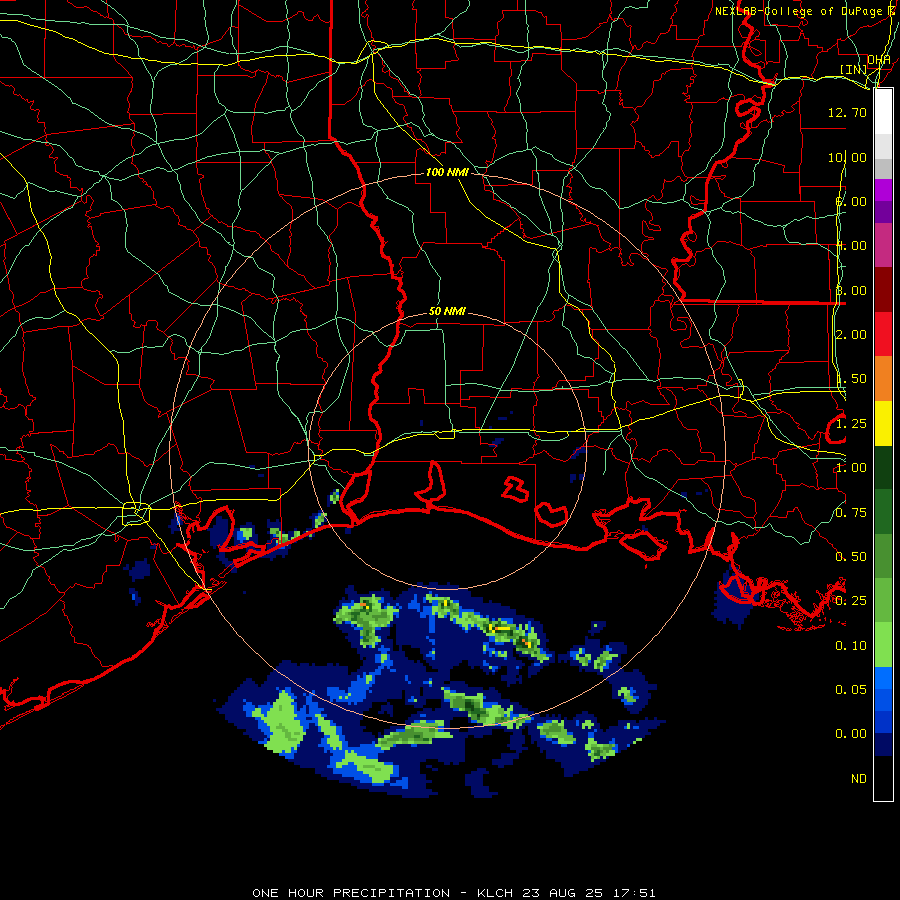Click the 0.50 legend value
Screen dimensions: 900x900
point(851,557)
